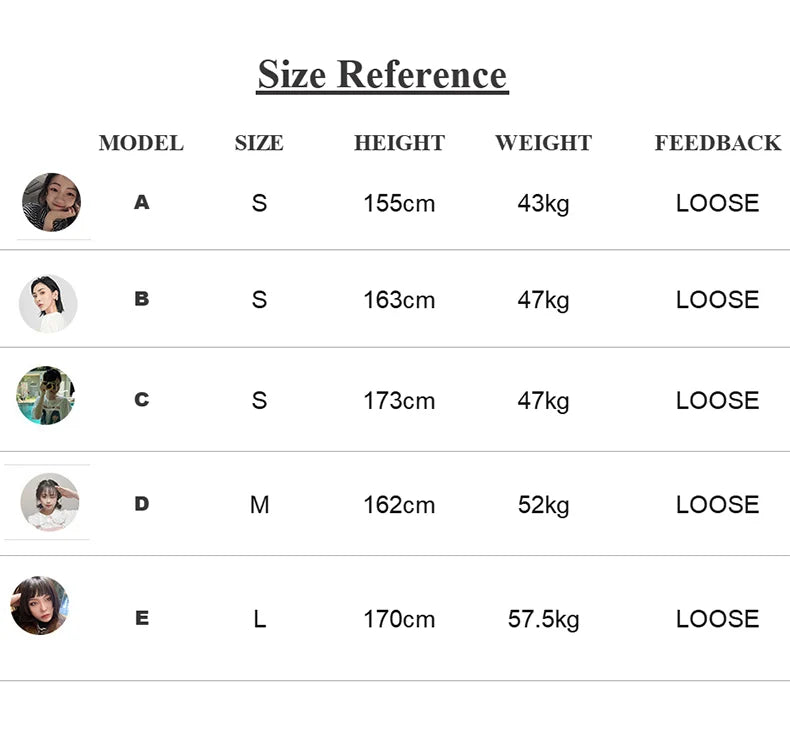Click the 155cm height value
The image size is (790, 750).
pos(399,203)
